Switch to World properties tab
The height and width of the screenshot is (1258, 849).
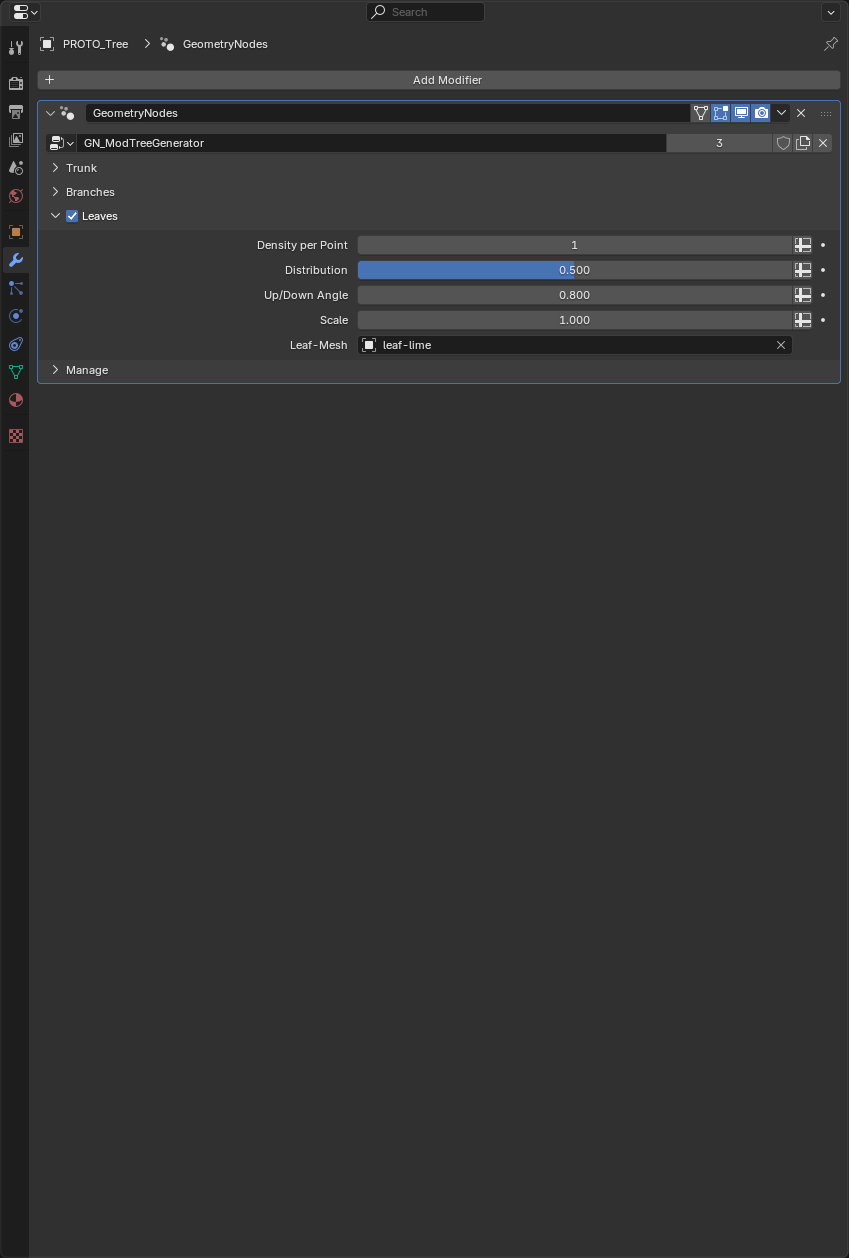click(x=15, y=196)
